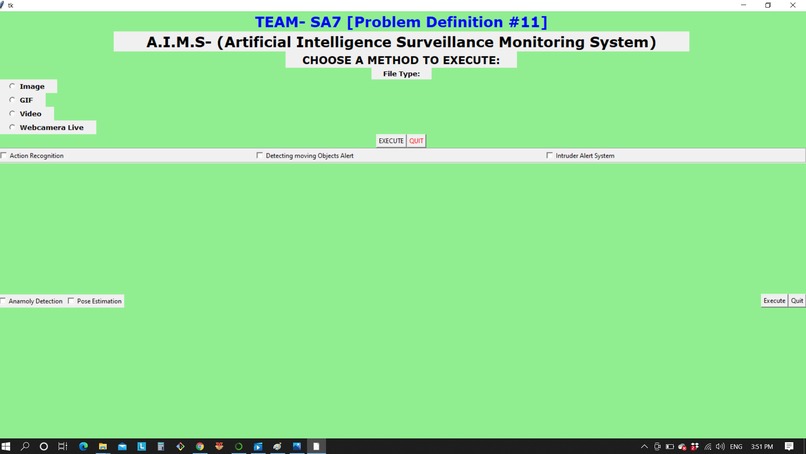This screenshot has width=806, height=454.
Task: Select the GIF file type option
Action: 12,100
